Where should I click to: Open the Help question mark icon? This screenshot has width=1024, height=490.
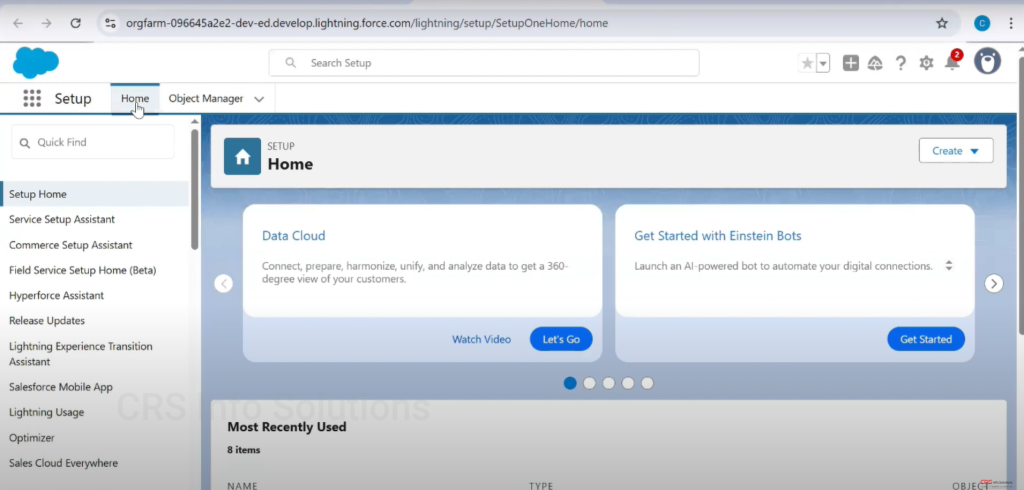click(x=901, y=63)
